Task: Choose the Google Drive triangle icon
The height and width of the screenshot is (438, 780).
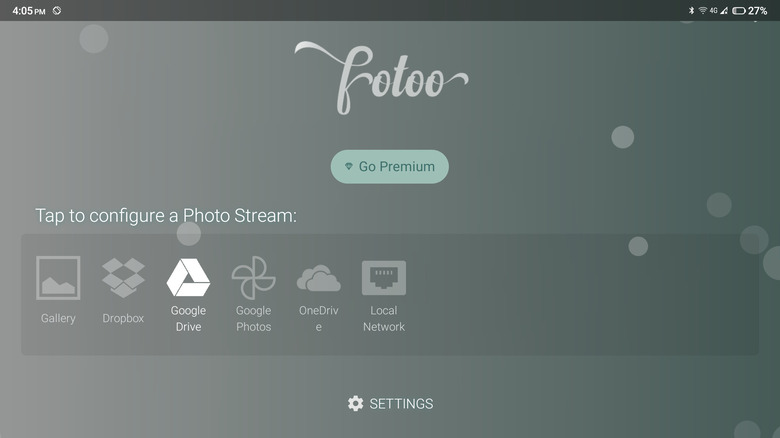Action: (x=188, y=278)
